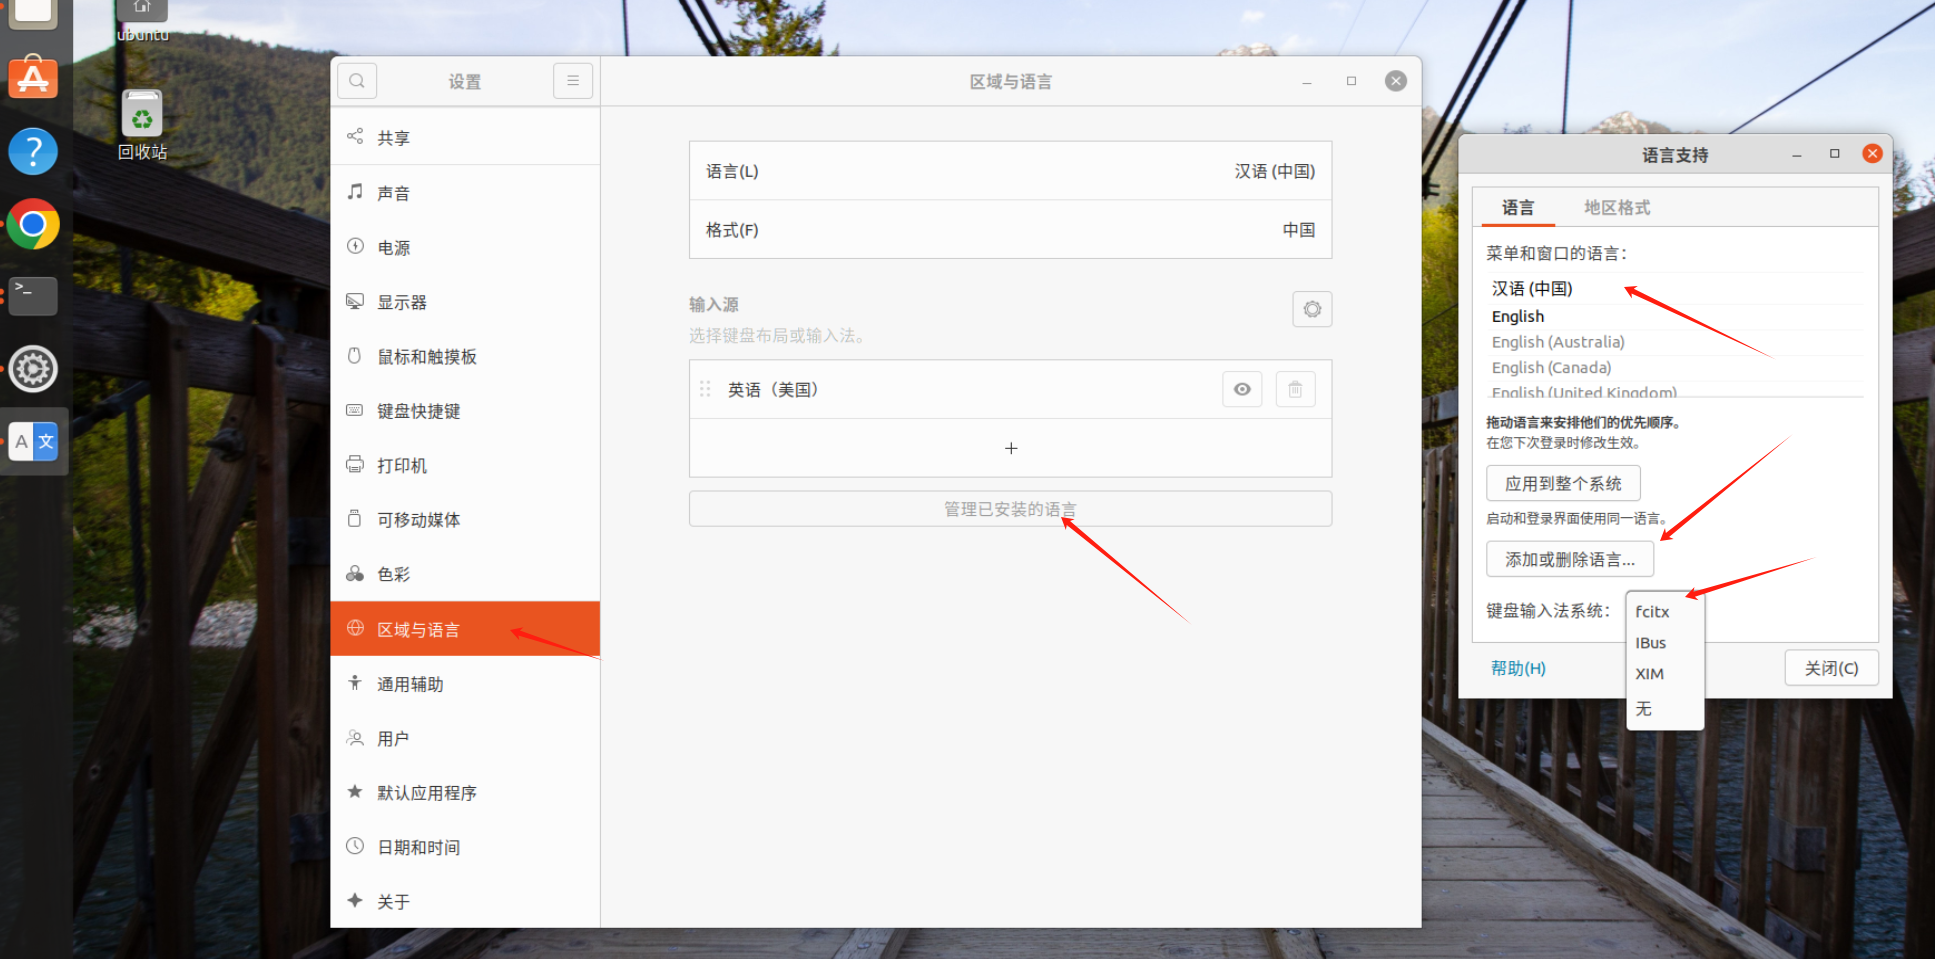1935x959 pixels.
Task: Click the star icon for default applications
Action: pyautogui.click(x=355, y=792)
